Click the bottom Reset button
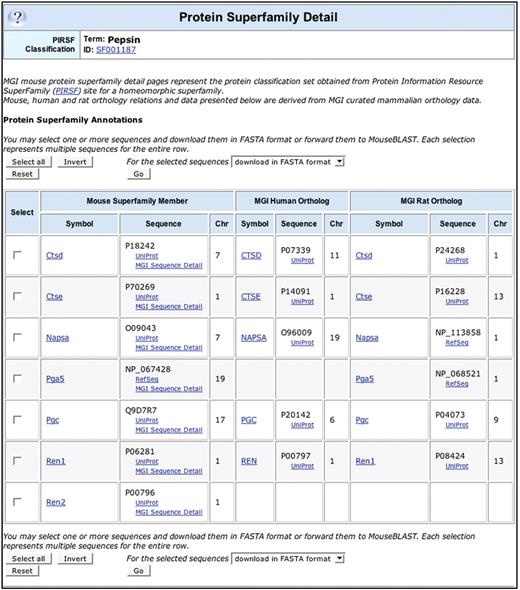Viewport: 520px width, 590px height. click(x=22, y=571)
